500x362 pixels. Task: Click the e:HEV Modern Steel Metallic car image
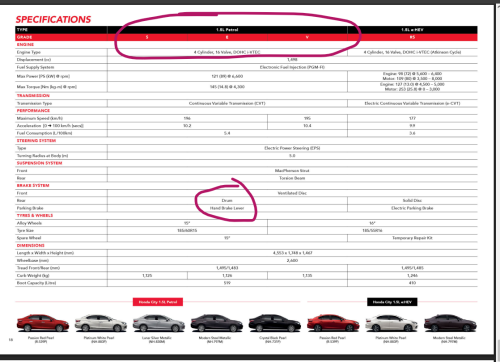(x=450, y=323)
